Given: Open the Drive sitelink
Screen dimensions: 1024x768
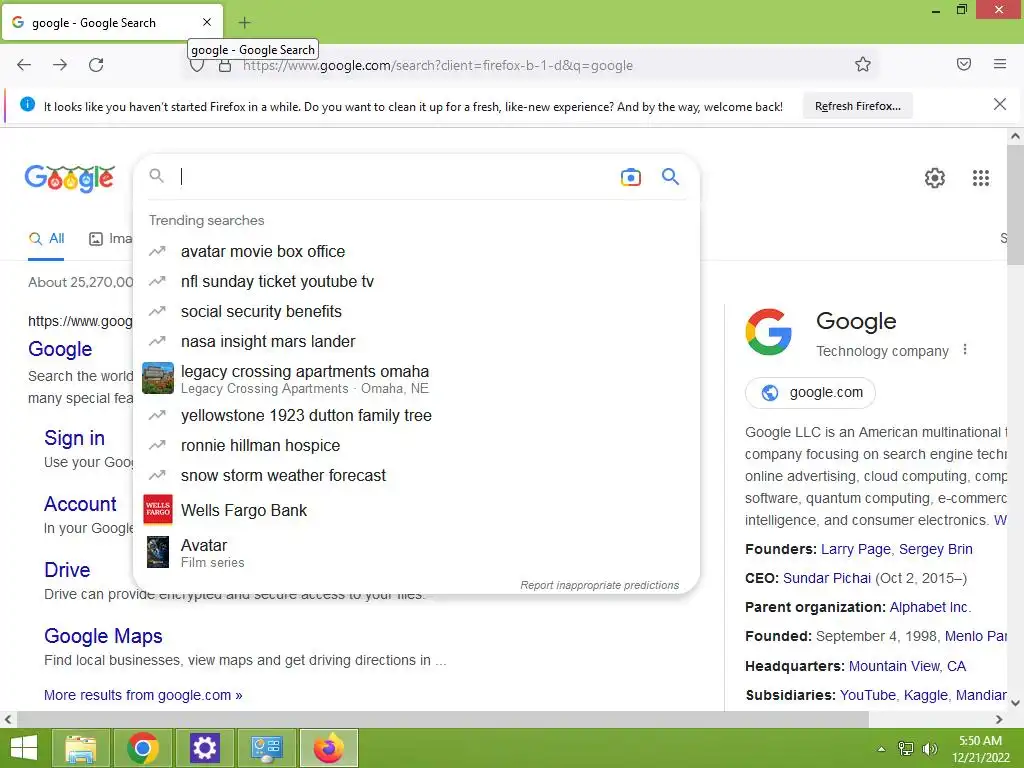Looking at the screenshot, I should coord(67,570).
